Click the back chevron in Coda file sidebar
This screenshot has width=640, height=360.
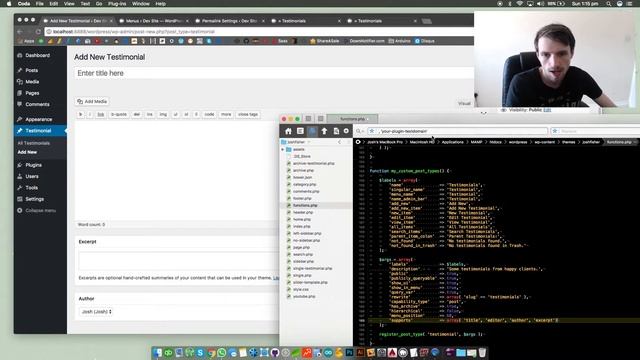[x=339, y=142]
